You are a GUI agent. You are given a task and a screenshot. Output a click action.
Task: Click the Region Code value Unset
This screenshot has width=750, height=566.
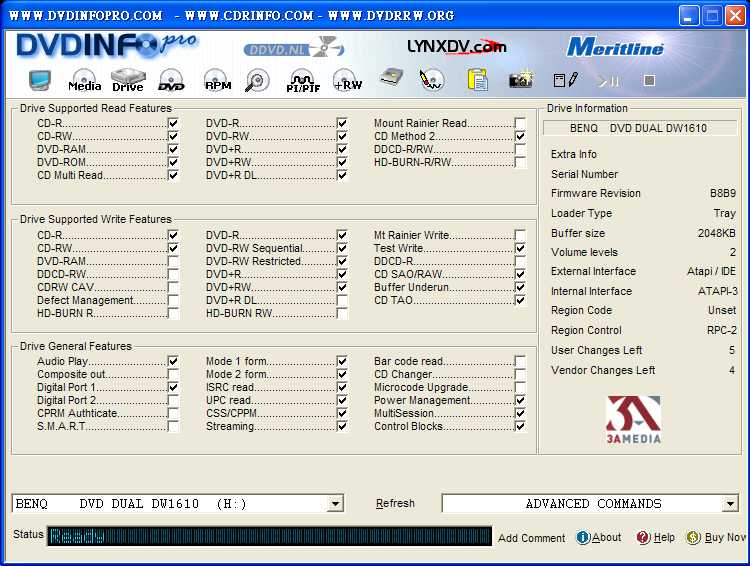point(722,310)
